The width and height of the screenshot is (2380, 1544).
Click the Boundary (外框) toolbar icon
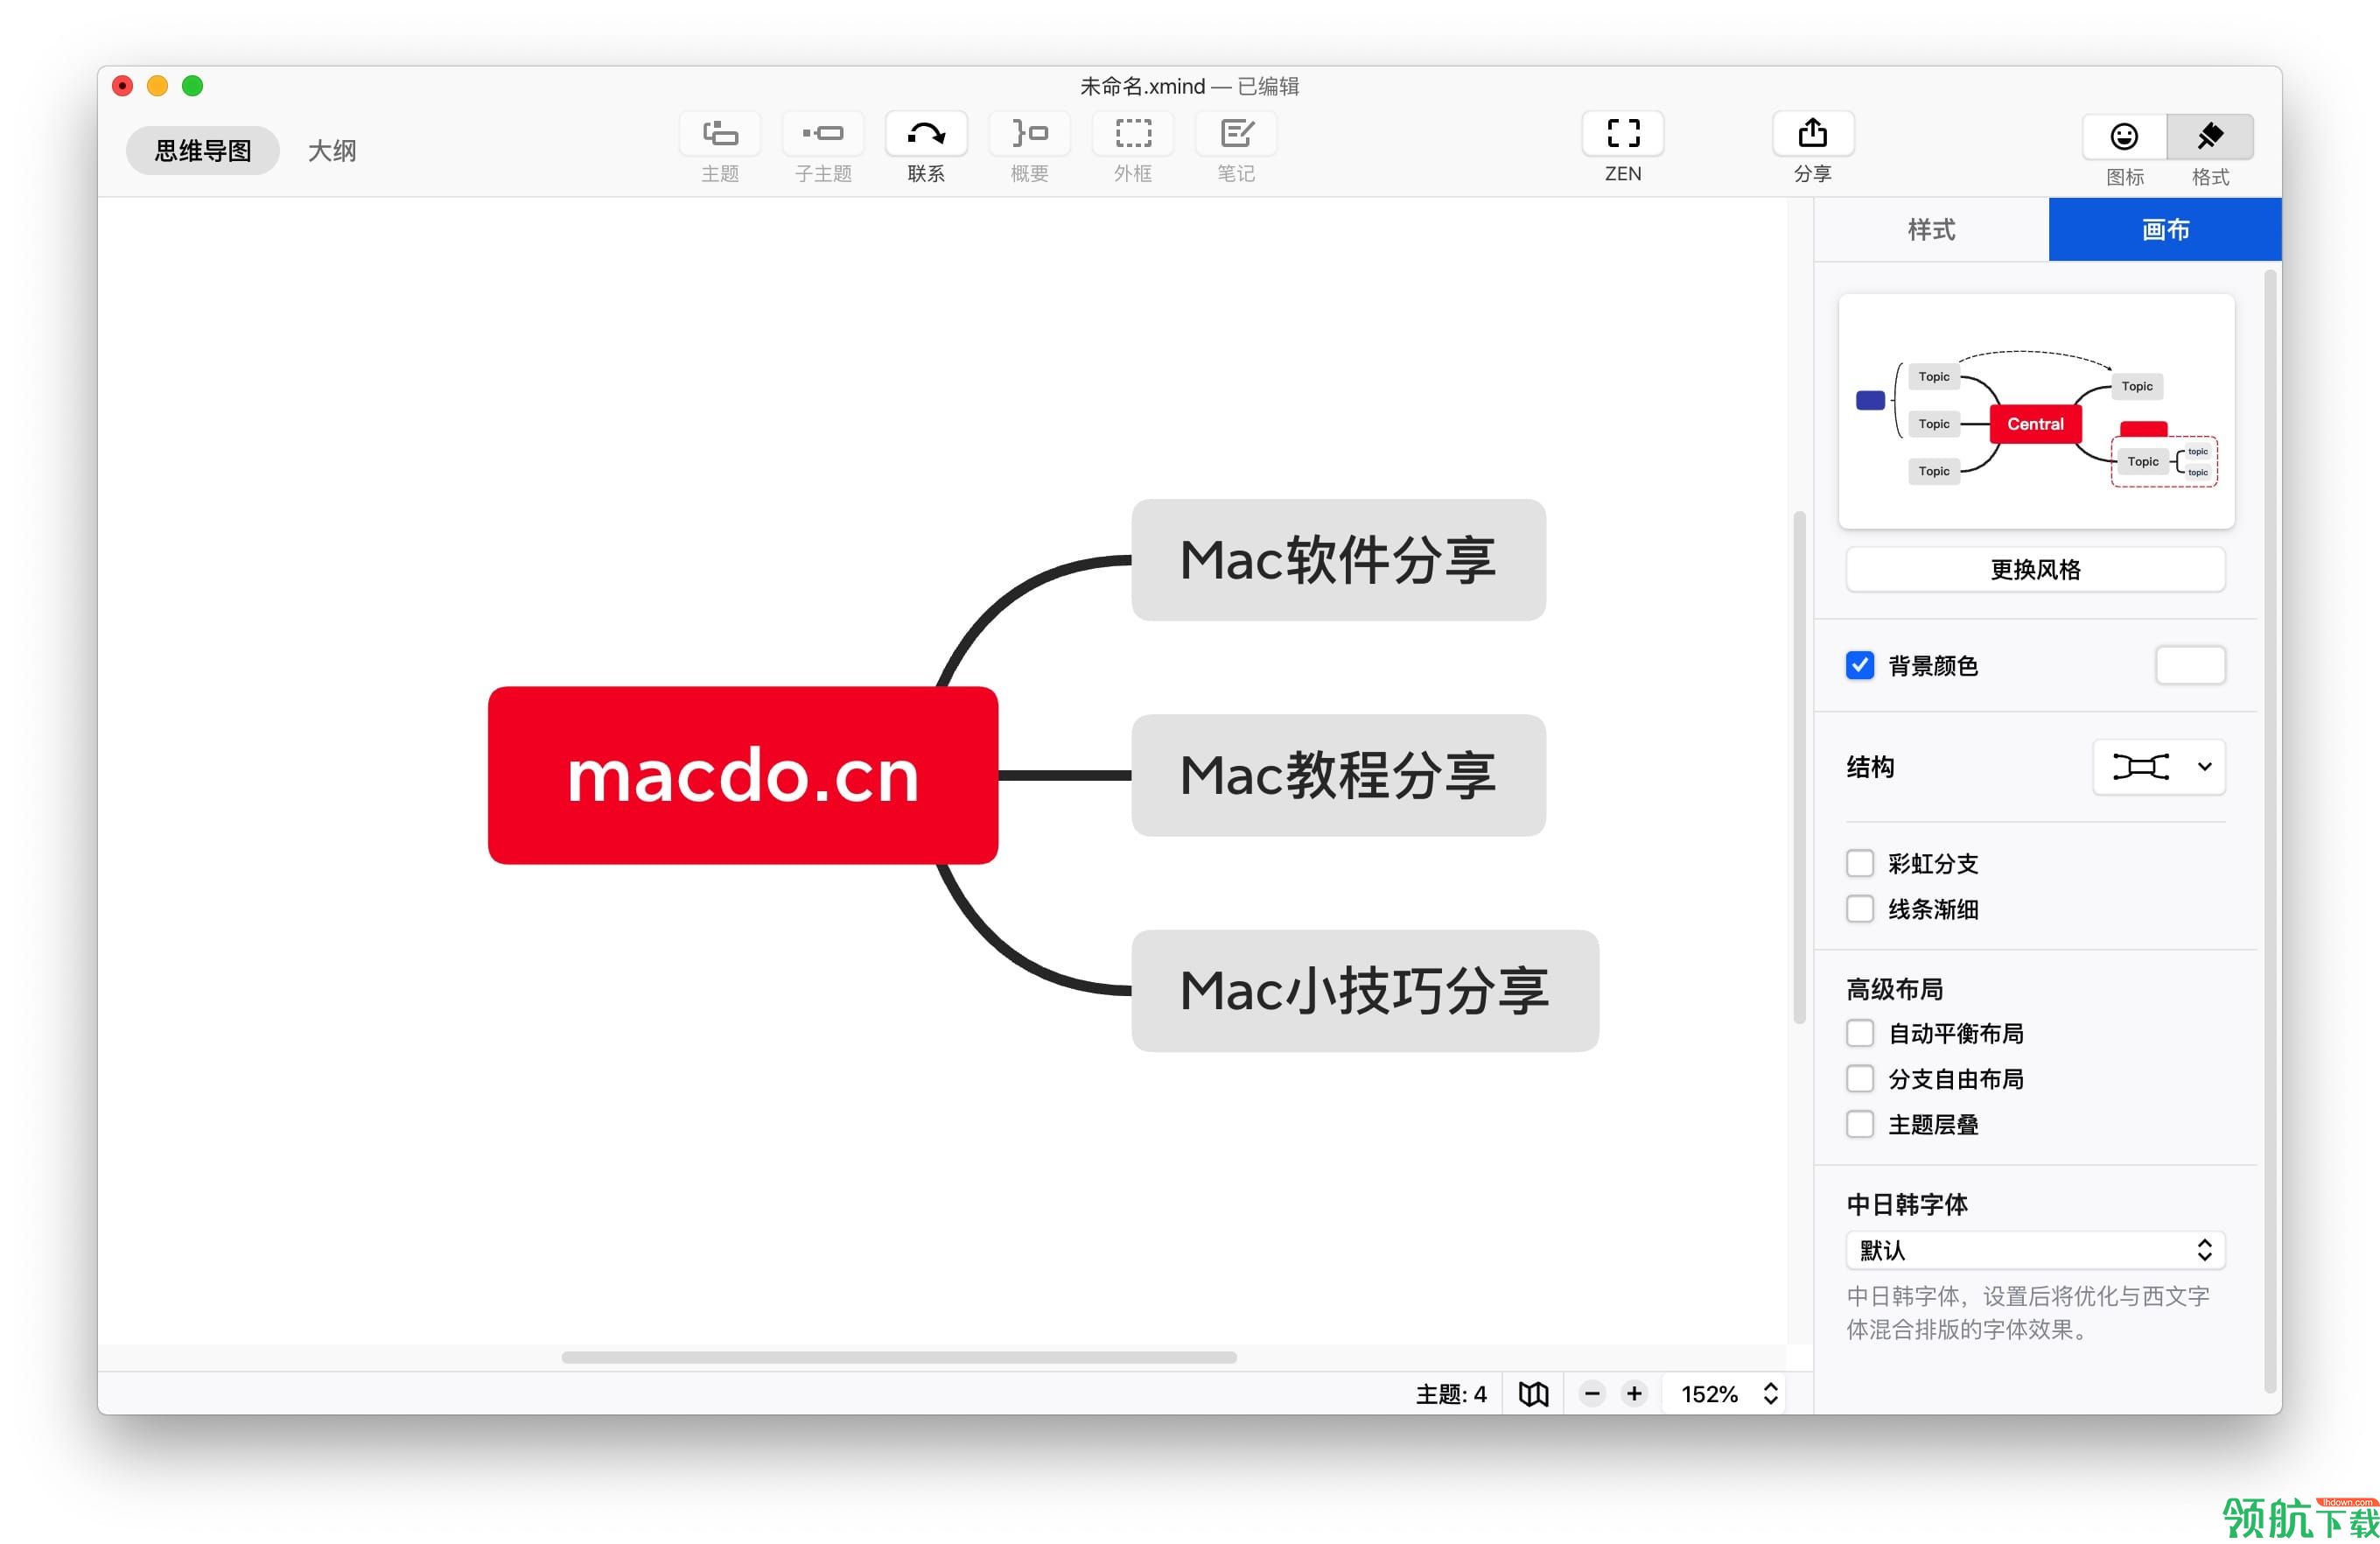click(1133, 133)
